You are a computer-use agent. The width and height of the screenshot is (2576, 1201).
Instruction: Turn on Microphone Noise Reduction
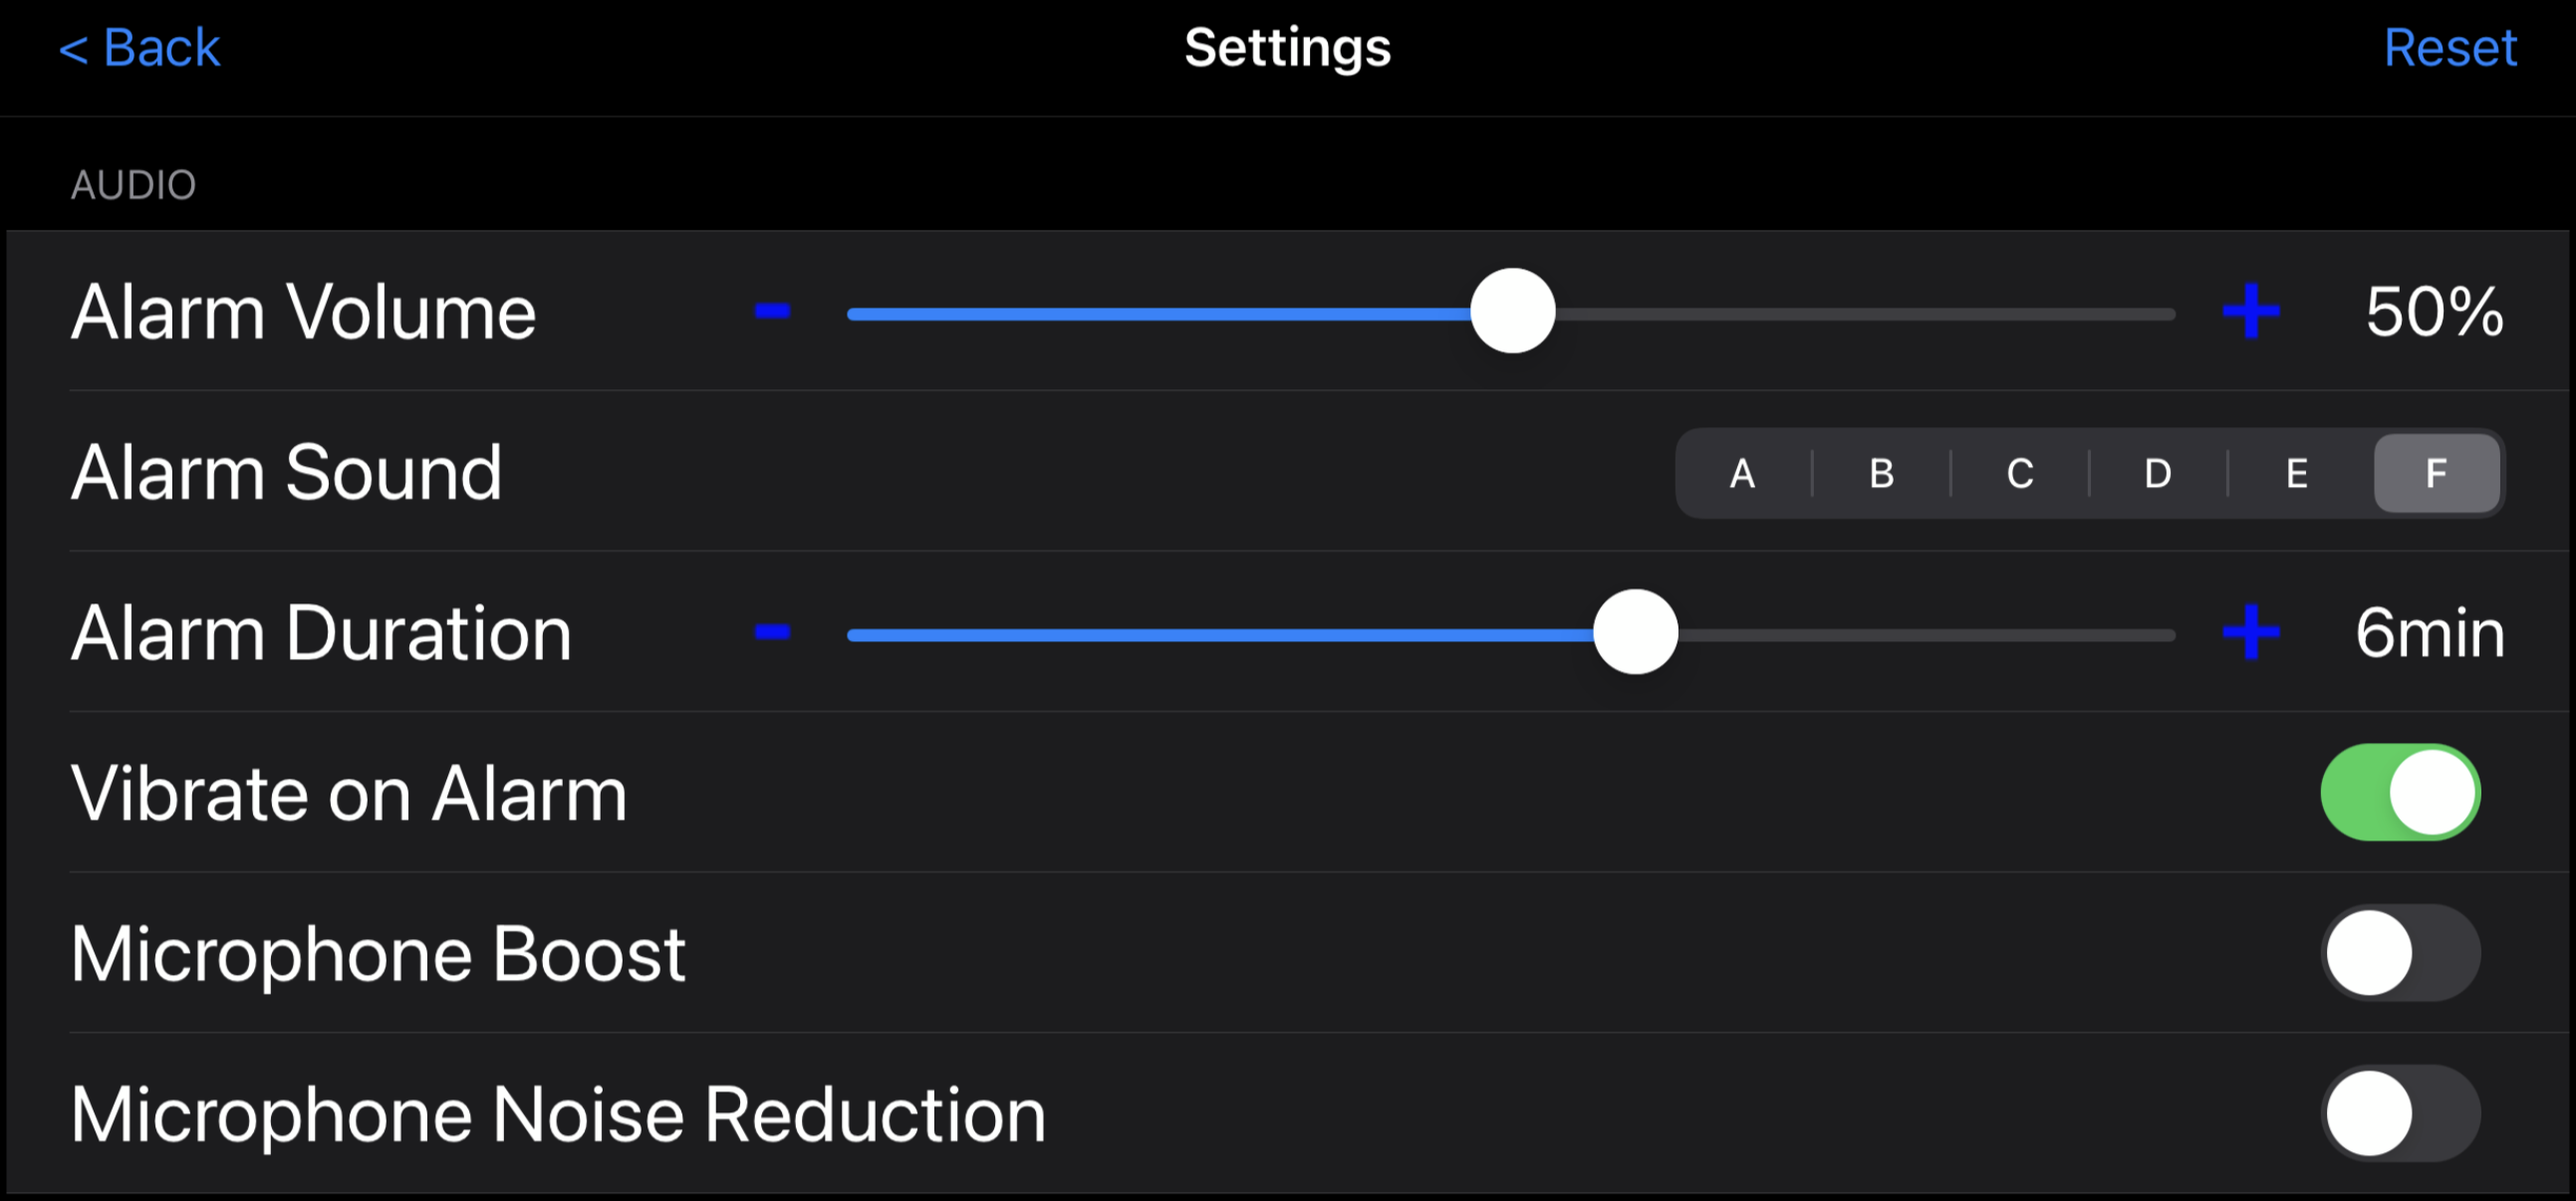coord(2399,1113)
